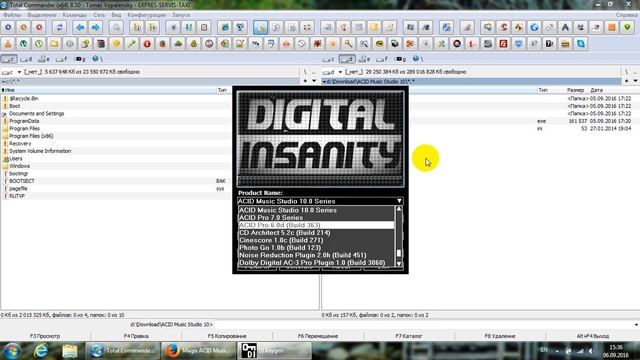The height and width of the screenshot is (360, 640).
Task: Click the brown briefcase toolbar icon
Action: 565,44
